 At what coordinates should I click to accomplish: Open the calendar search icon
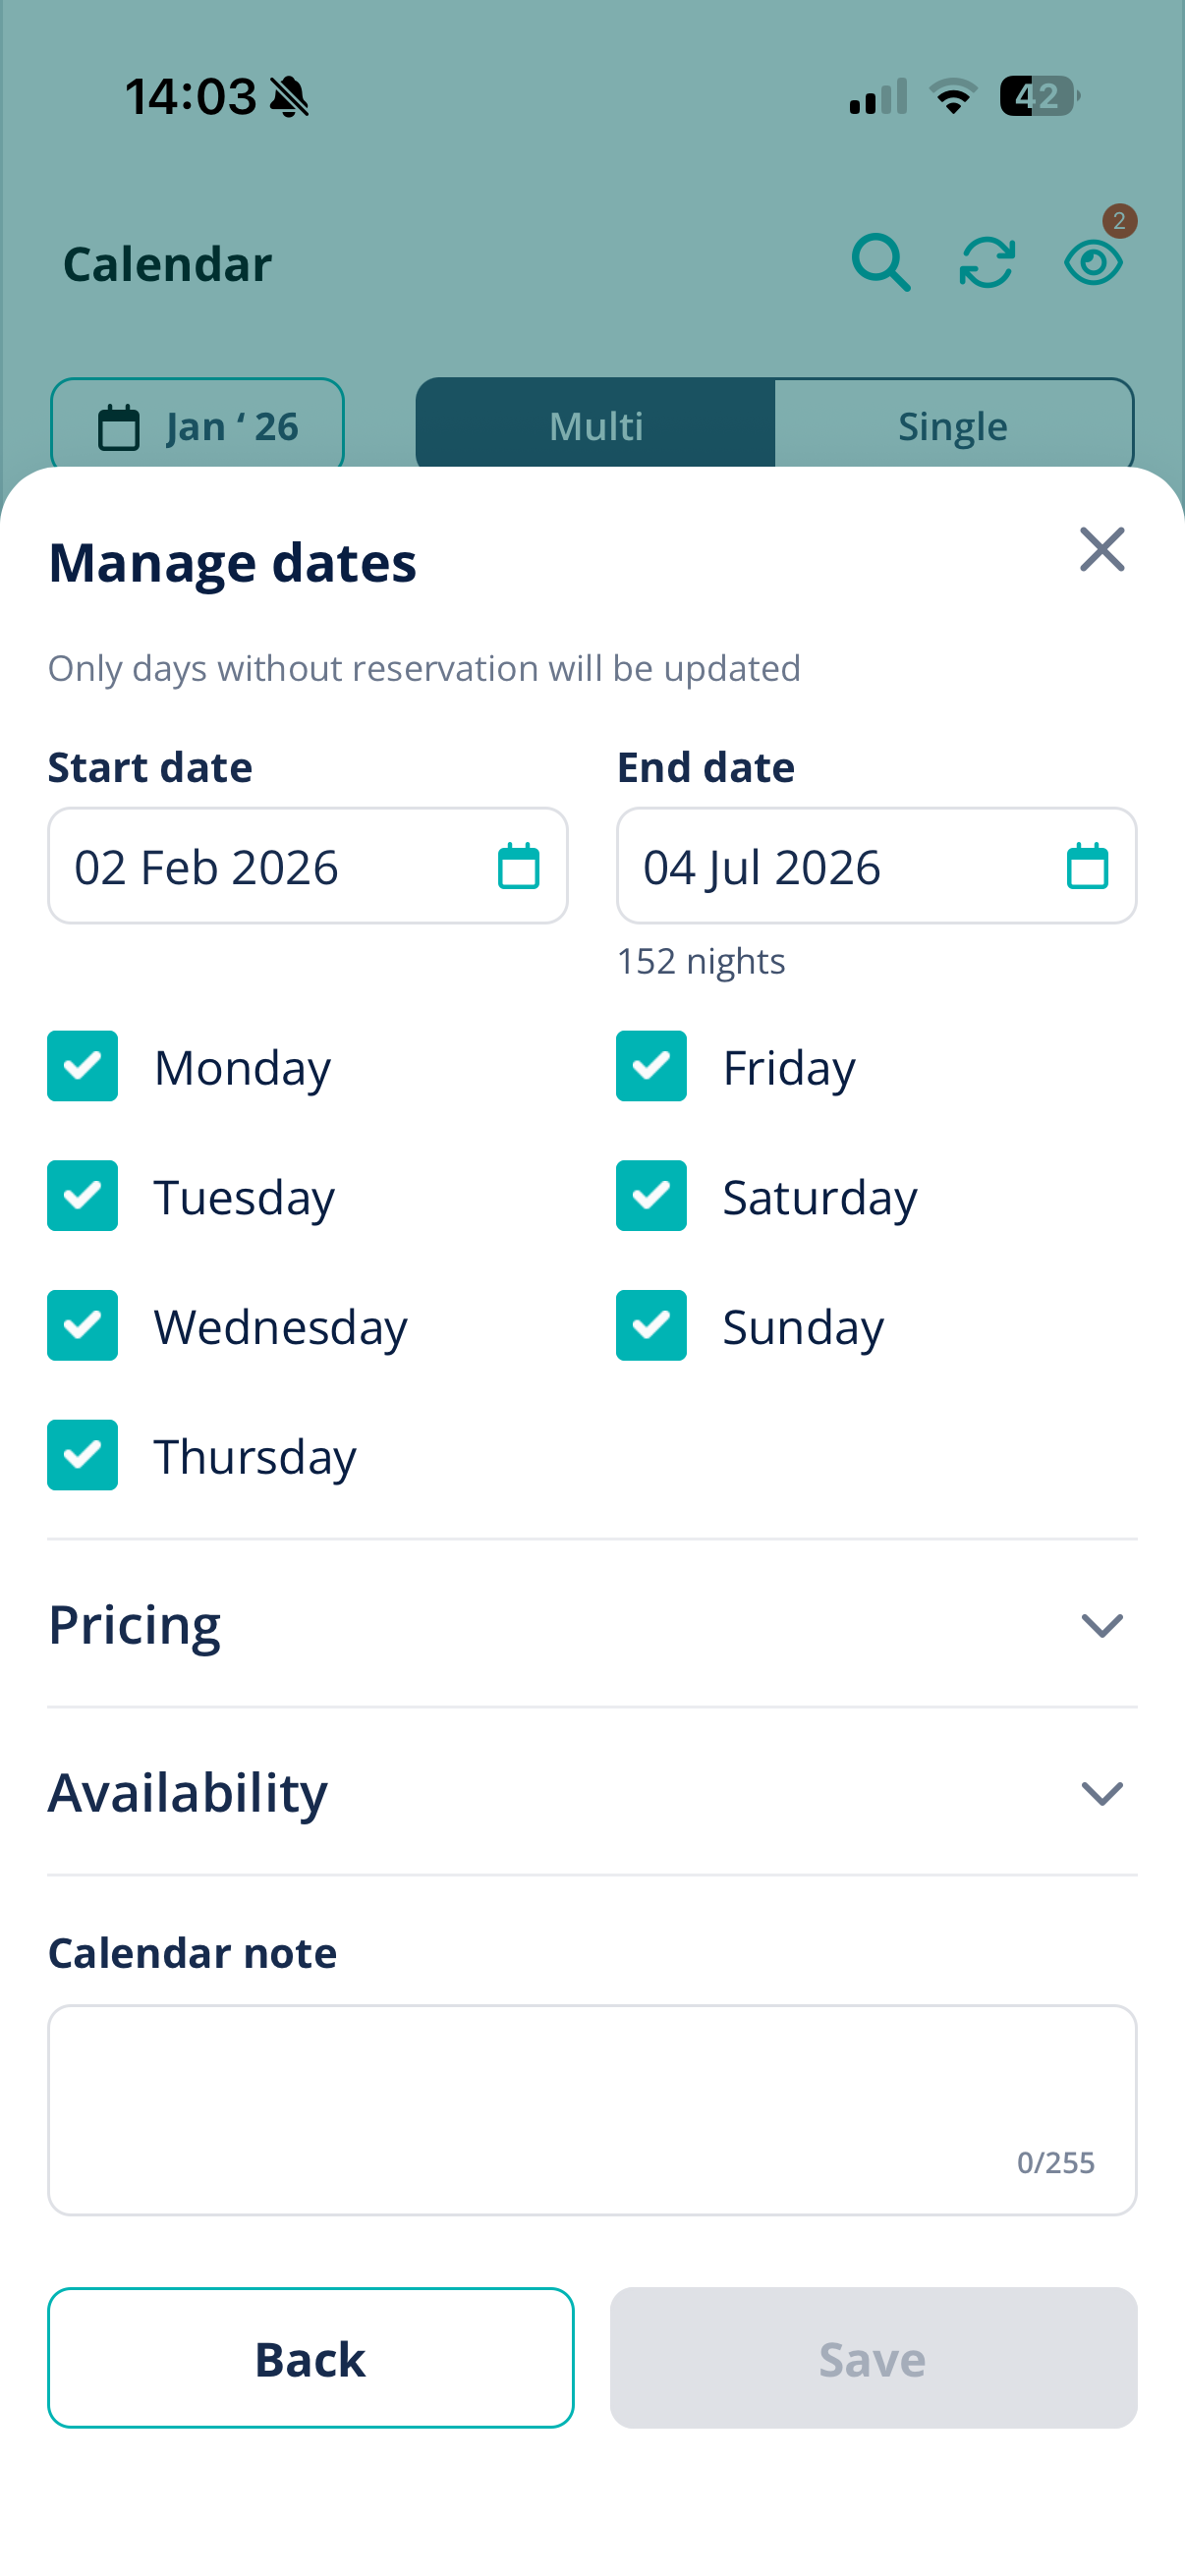point(881,263)
